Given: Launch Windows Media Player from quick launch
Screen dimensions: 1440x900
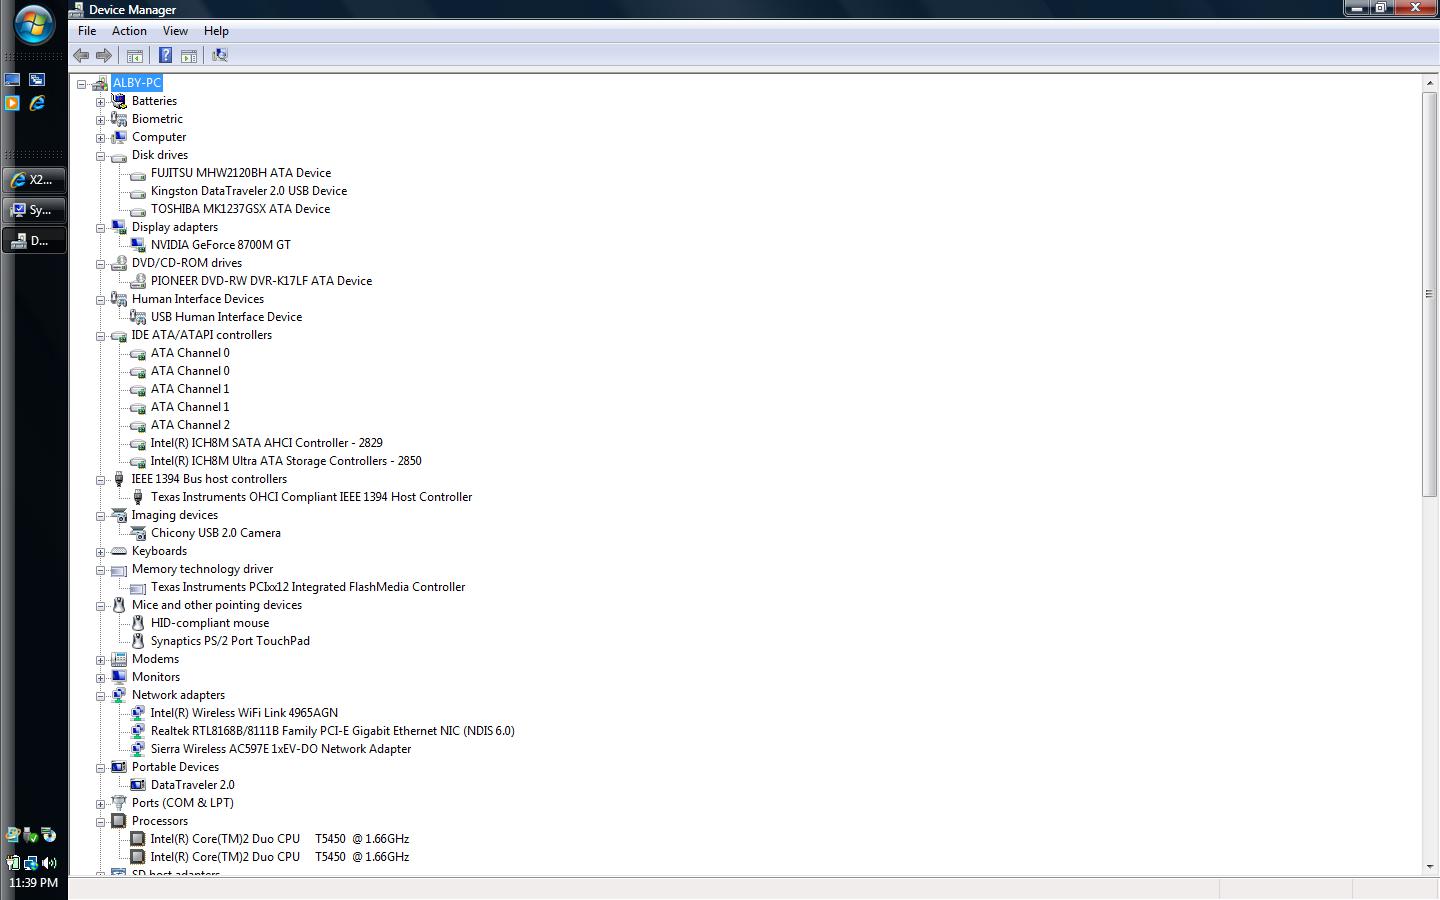Looking at the screenshot, I should pos(12,103).
